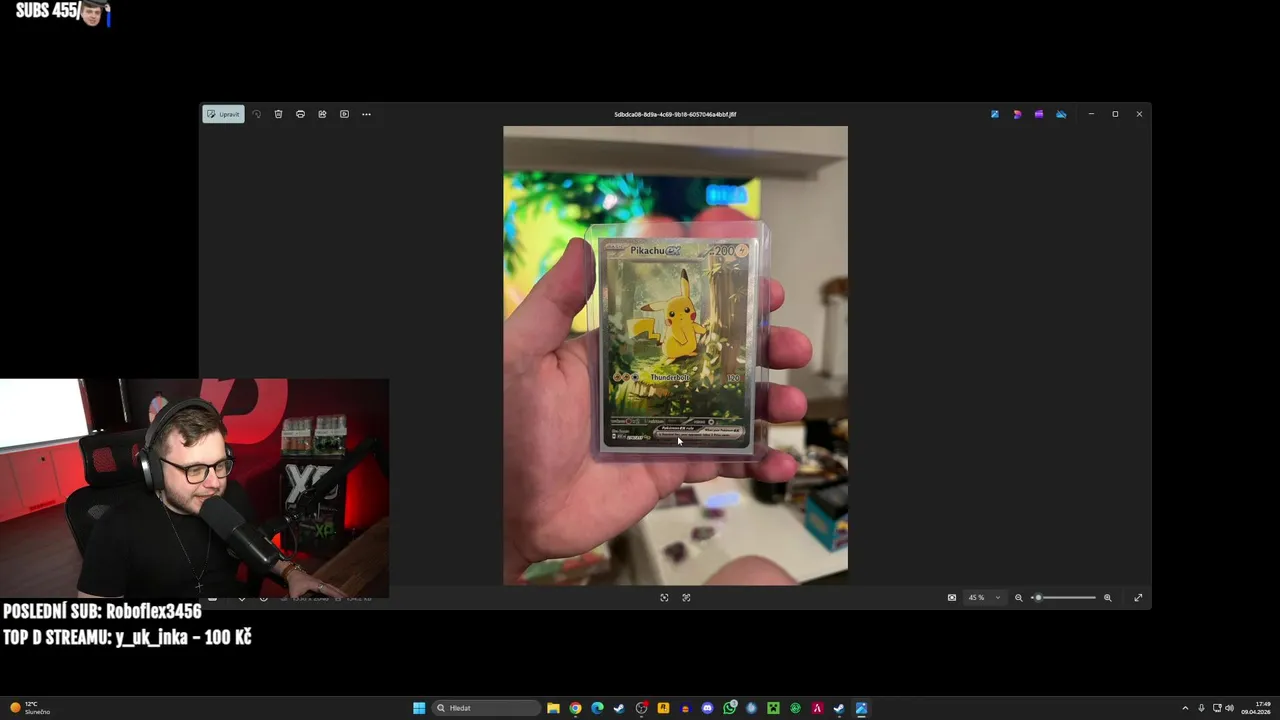Show hidden system tray icons chevron
The height and width of the screenshot is (720, 1280).
coord(1185,708)
